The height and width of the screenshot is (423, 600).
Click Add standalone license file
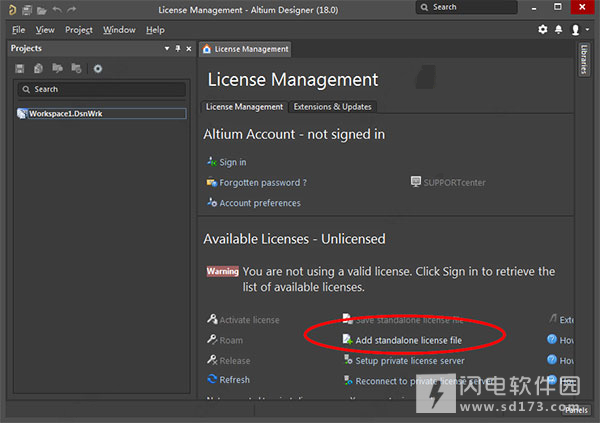coord(408,340)
